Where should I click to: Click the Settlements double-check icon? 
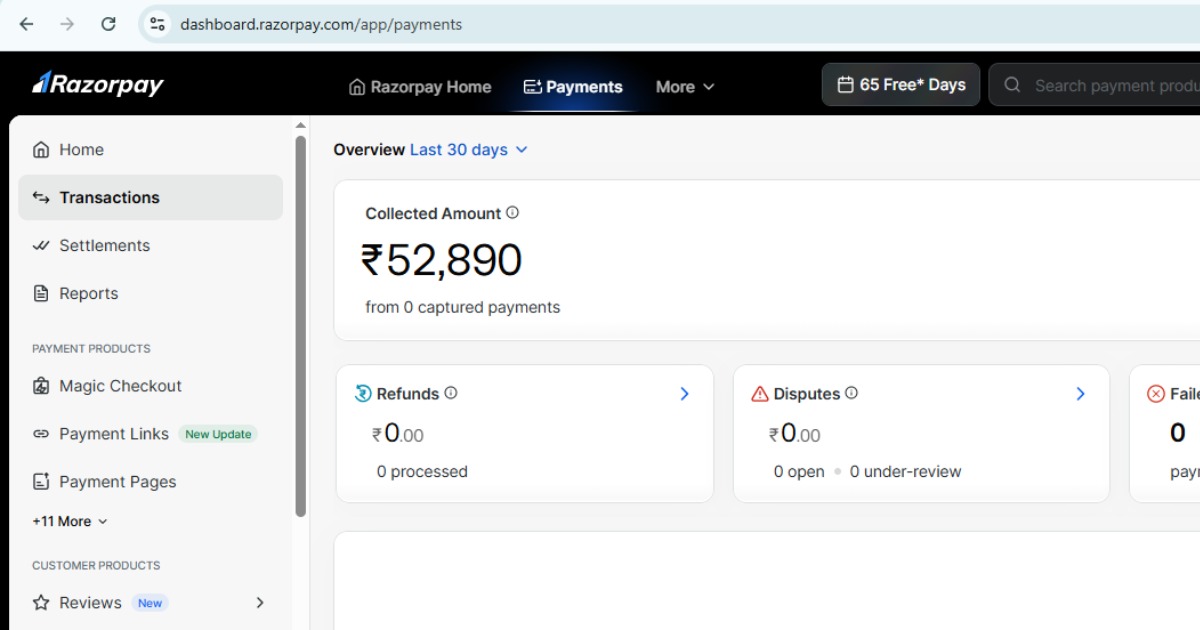coord(41,245)
